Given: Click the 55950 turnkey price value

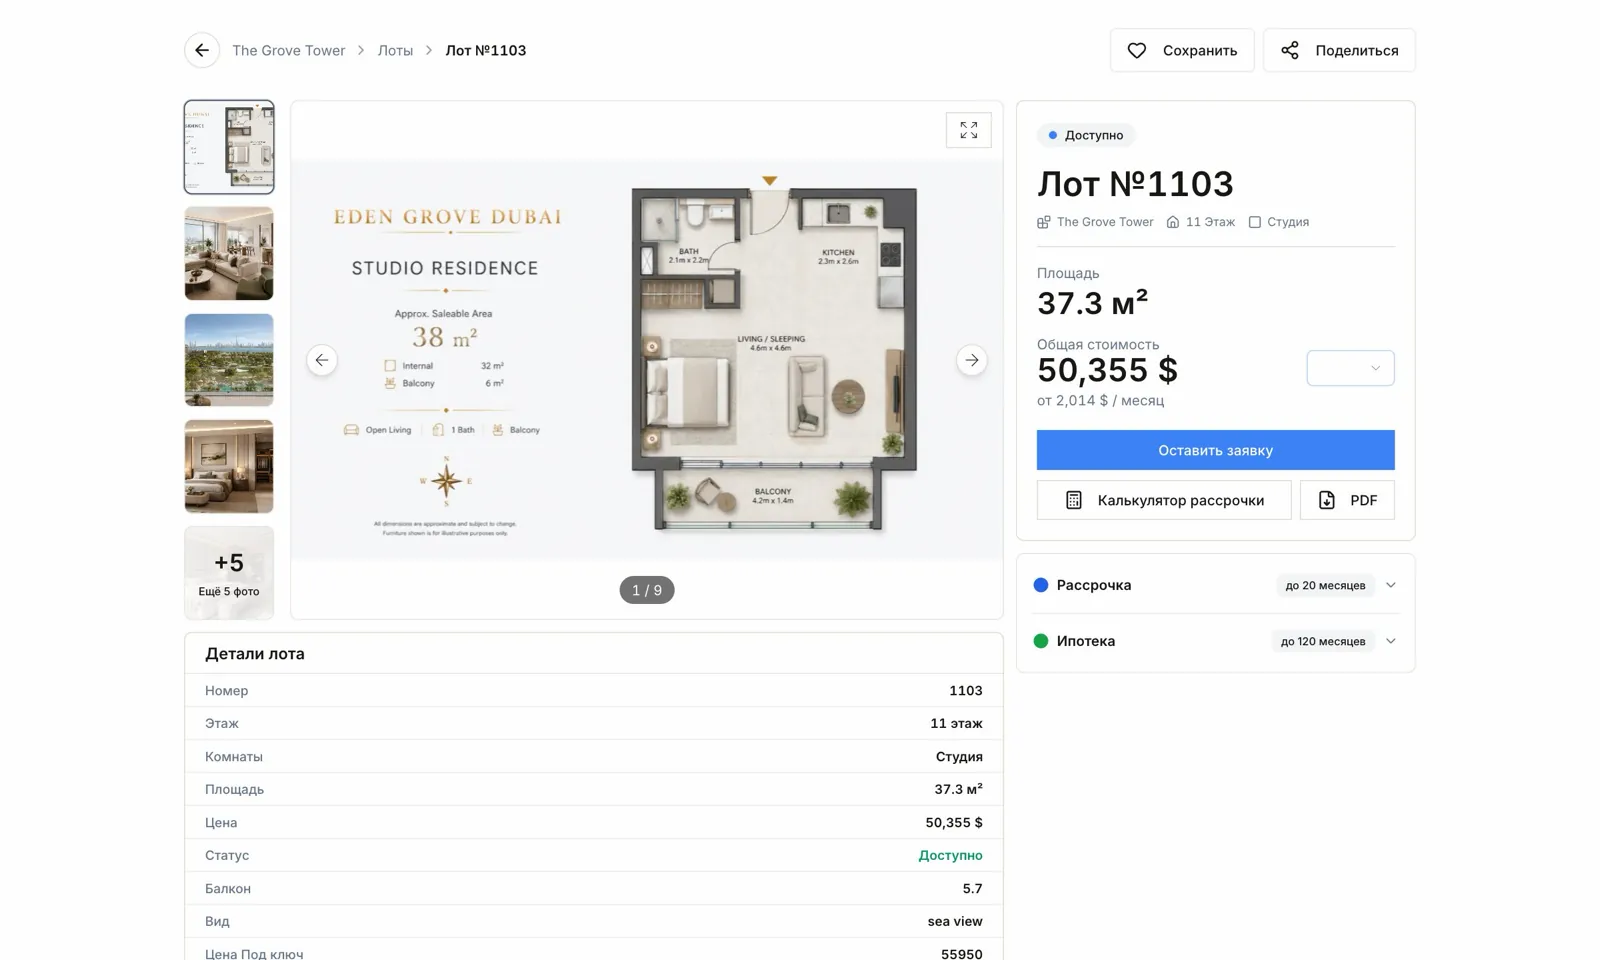Looking at the screenshot, I should point(962,953).
